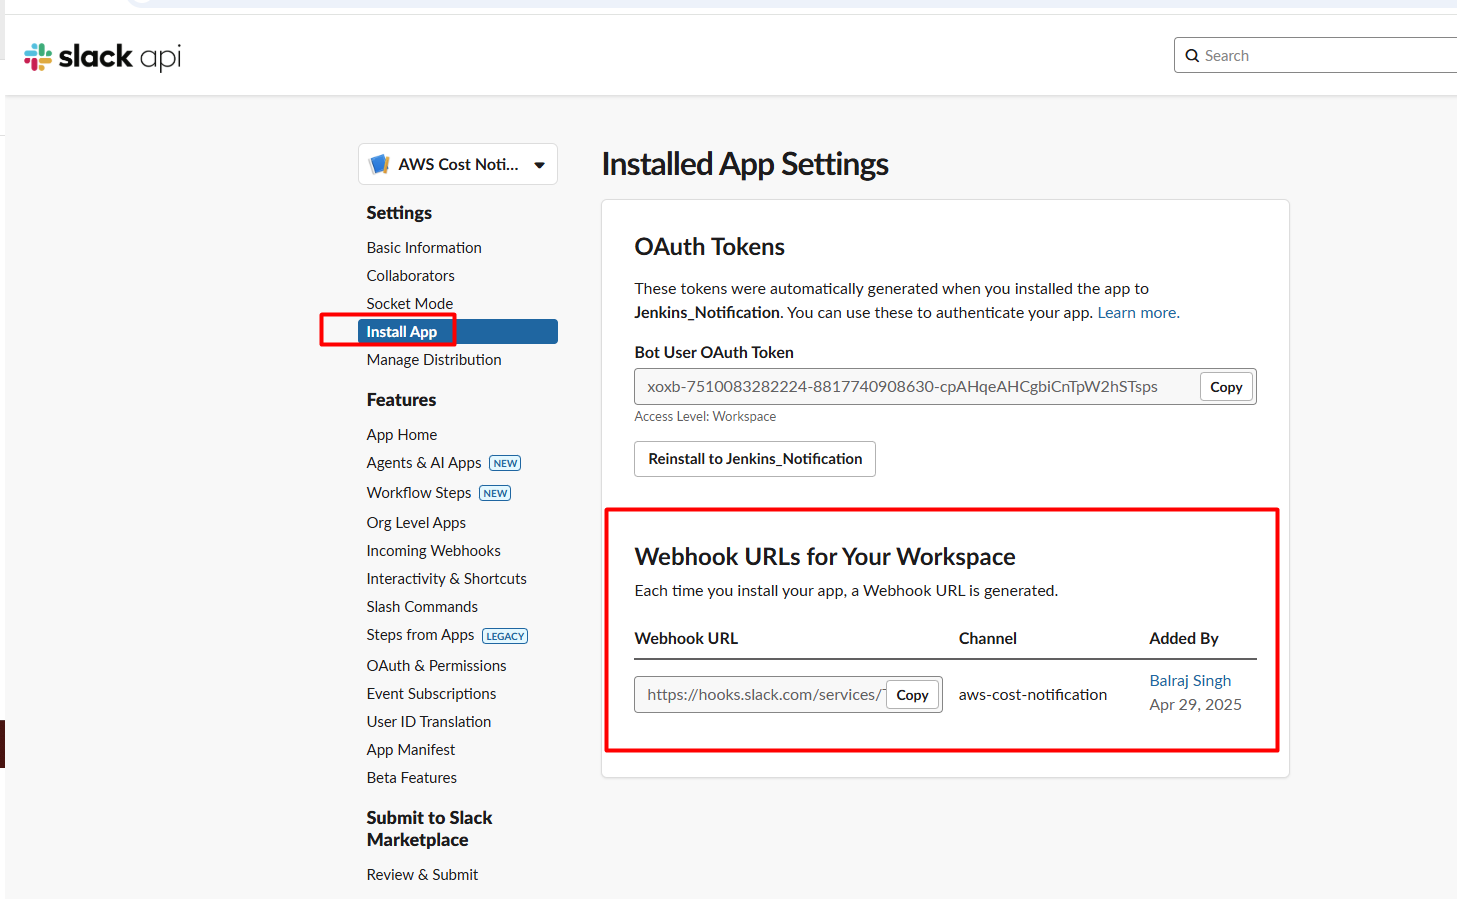Viewport: 1457px width, 899px height.
Task: Click the aws-cost-notification channel text
Action: pyautogui.click(x=1033, y=695)
